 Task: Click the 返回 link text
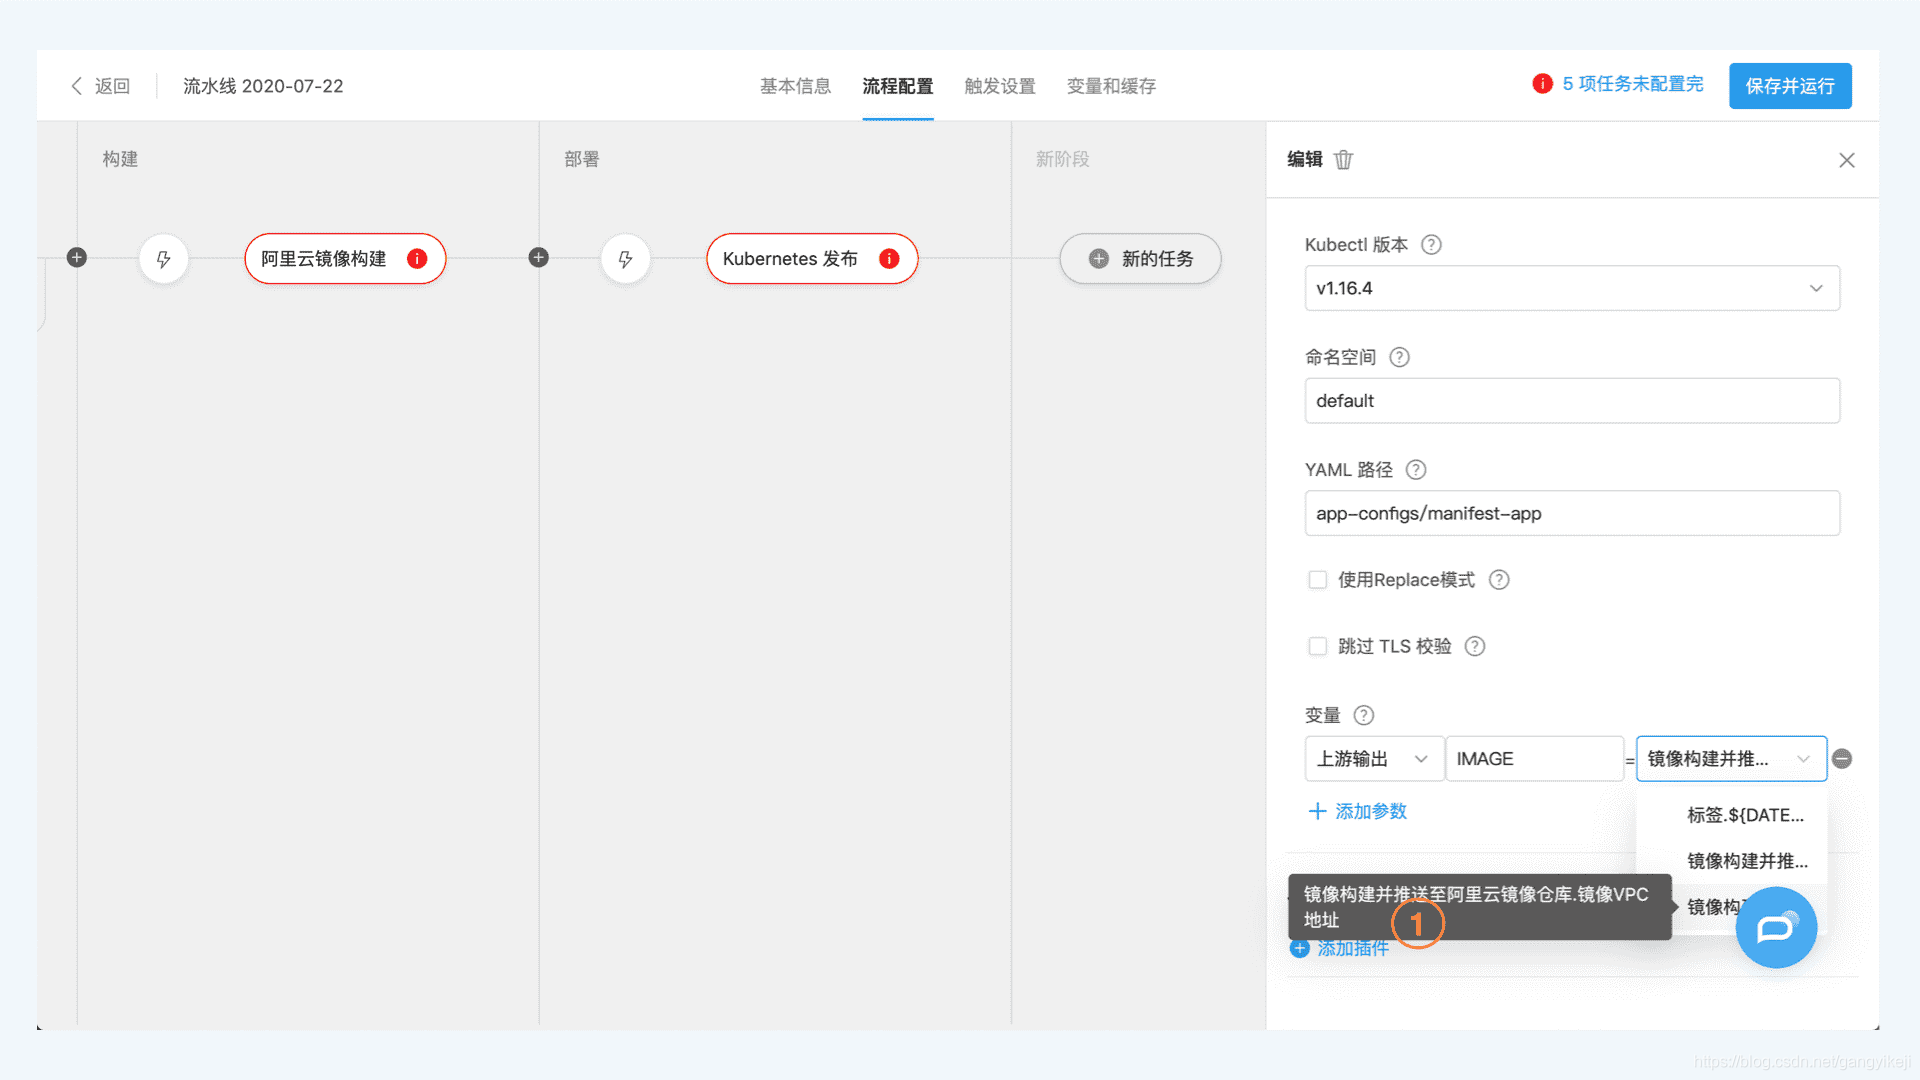tap(112, 86)
